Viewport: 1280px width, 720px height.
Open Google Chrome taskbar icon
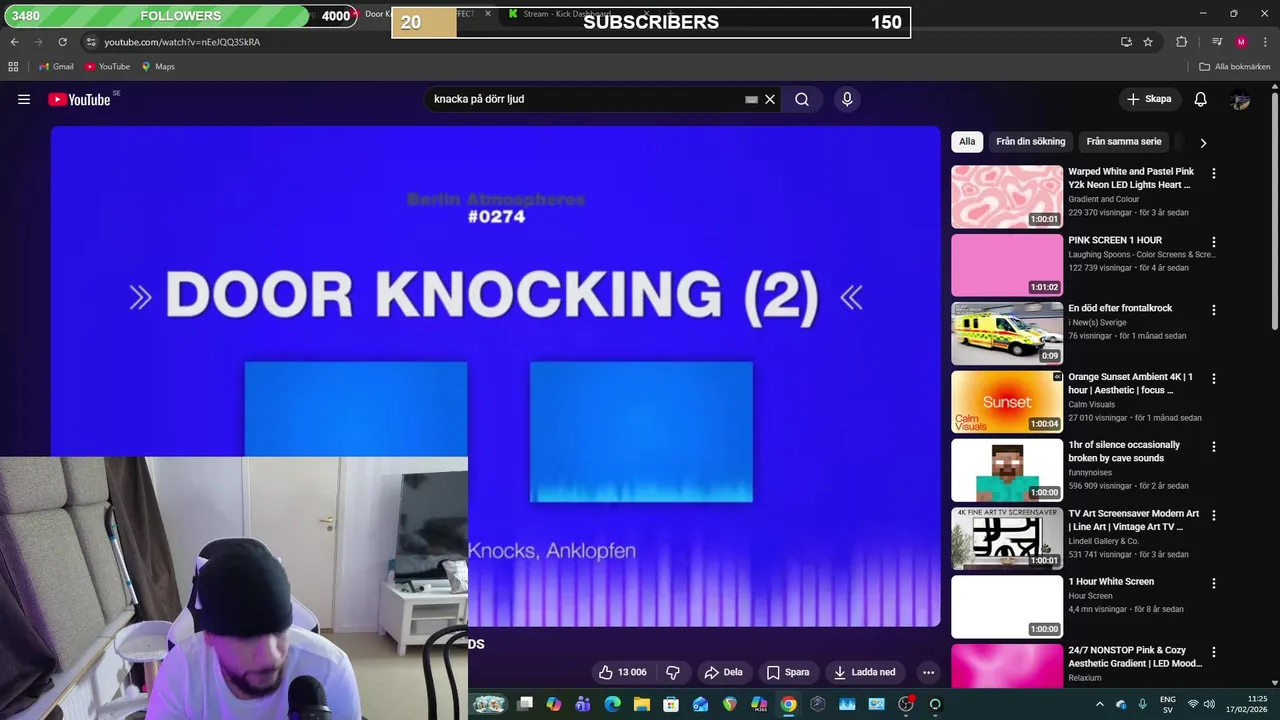point(788,704)
